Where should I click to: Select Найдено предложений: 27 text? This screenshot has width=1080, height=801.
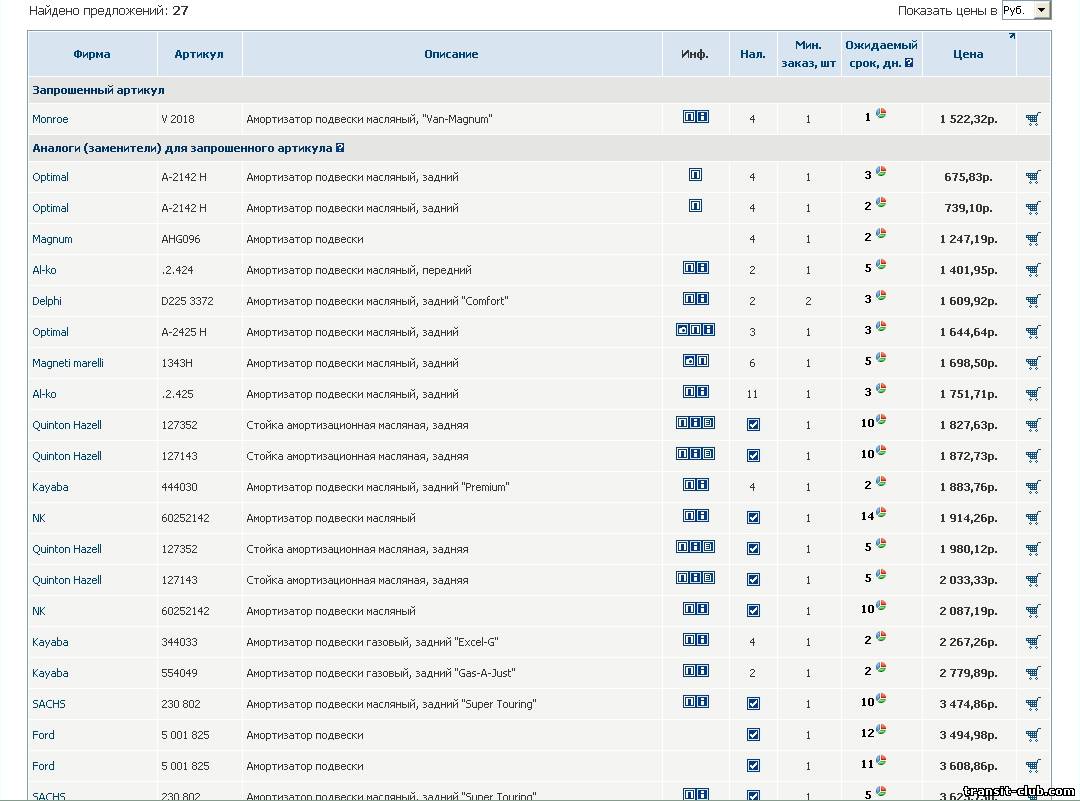[x=108, y=10]
